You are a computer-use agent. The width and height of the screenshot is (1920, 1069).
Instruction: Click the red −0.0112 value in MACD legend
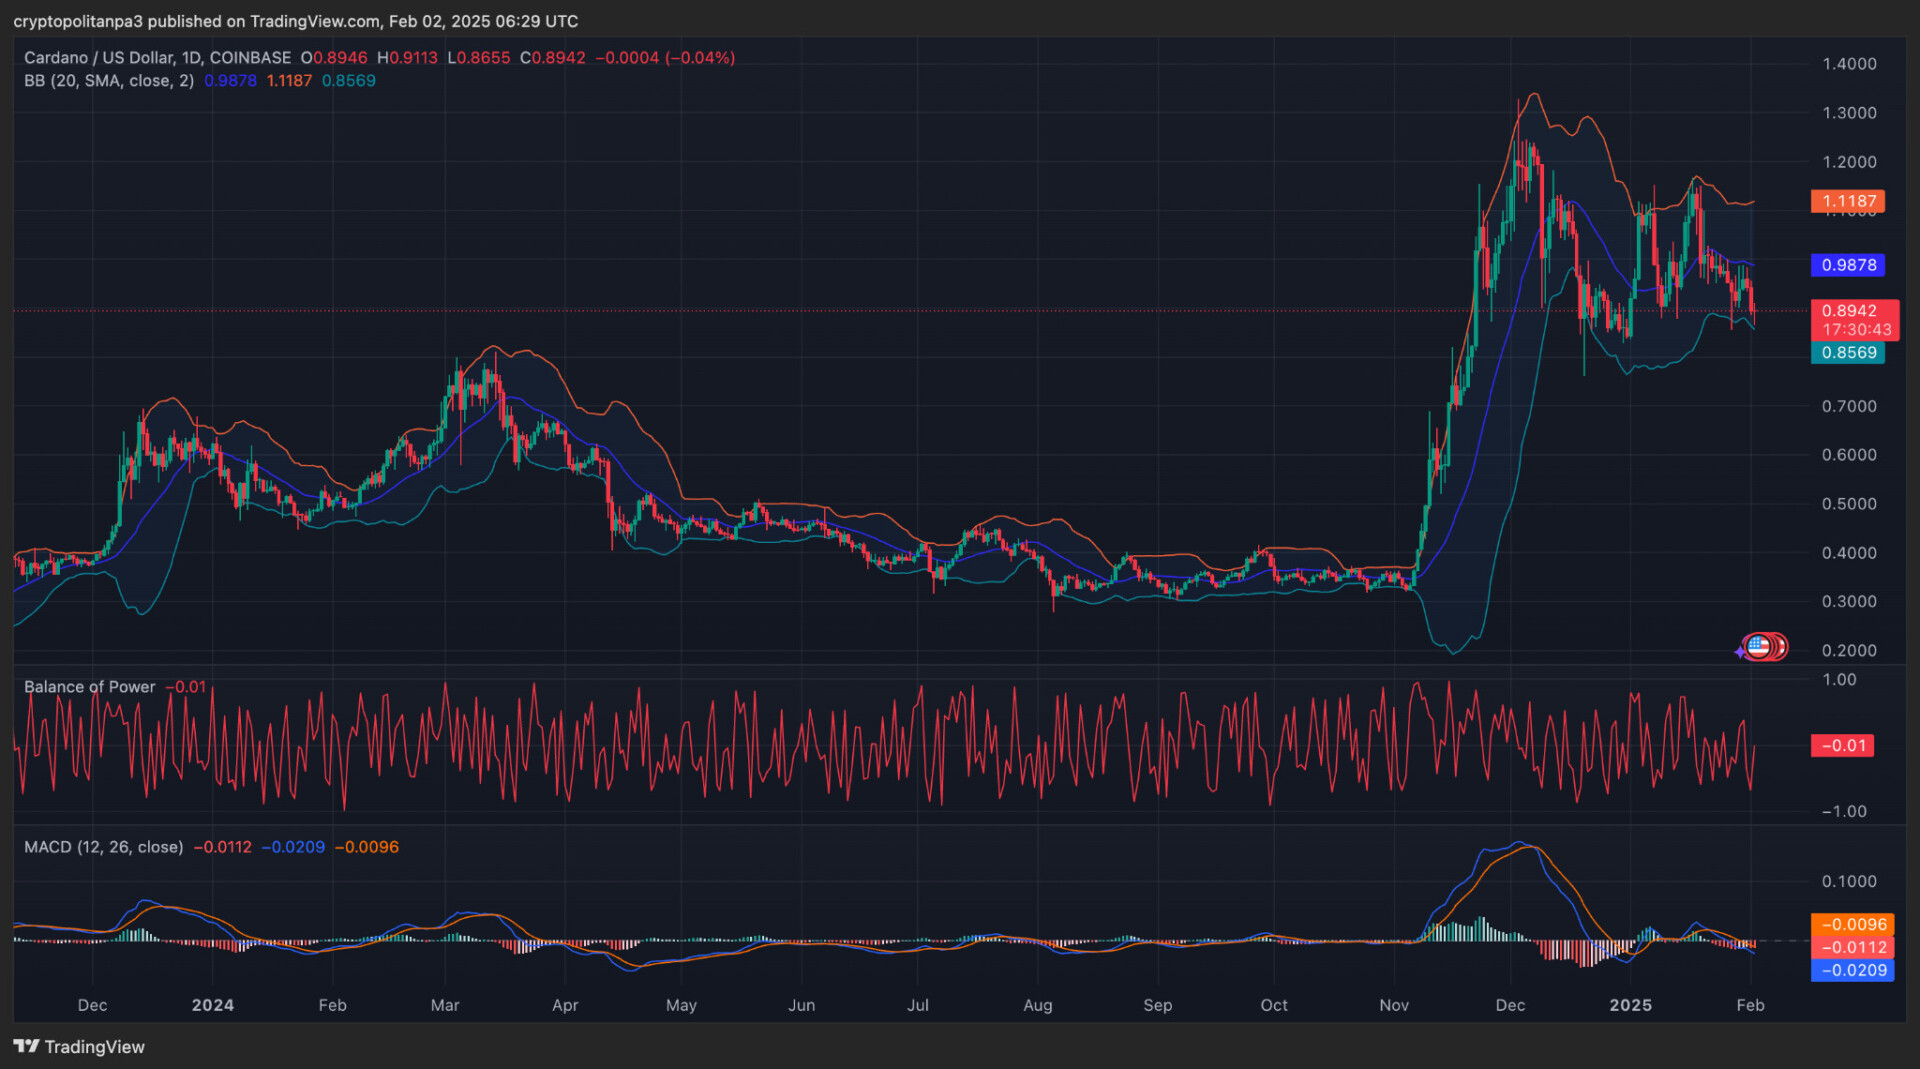pyautogui.click(x=222, y=847)
